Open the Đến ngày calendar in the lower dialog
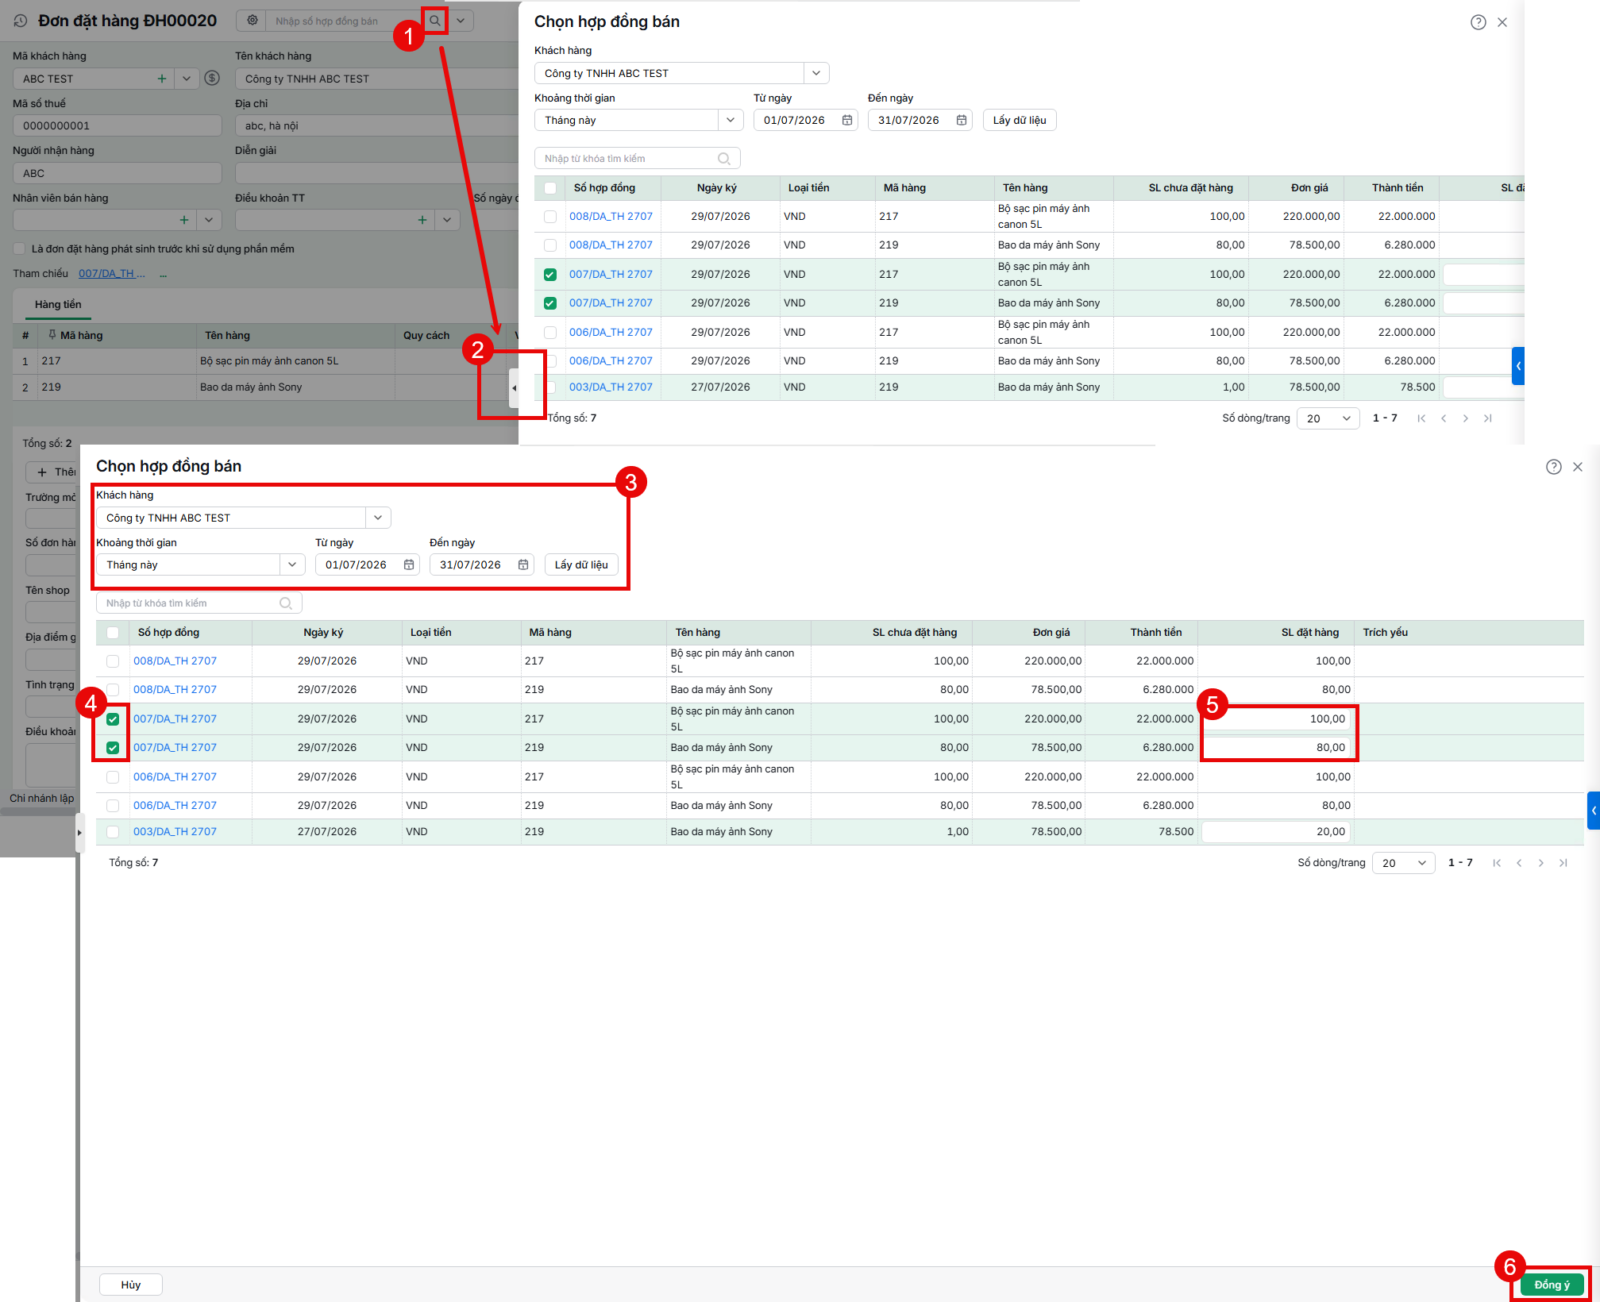Viewport: 1600px width, 1302px height. pos(523,565)
